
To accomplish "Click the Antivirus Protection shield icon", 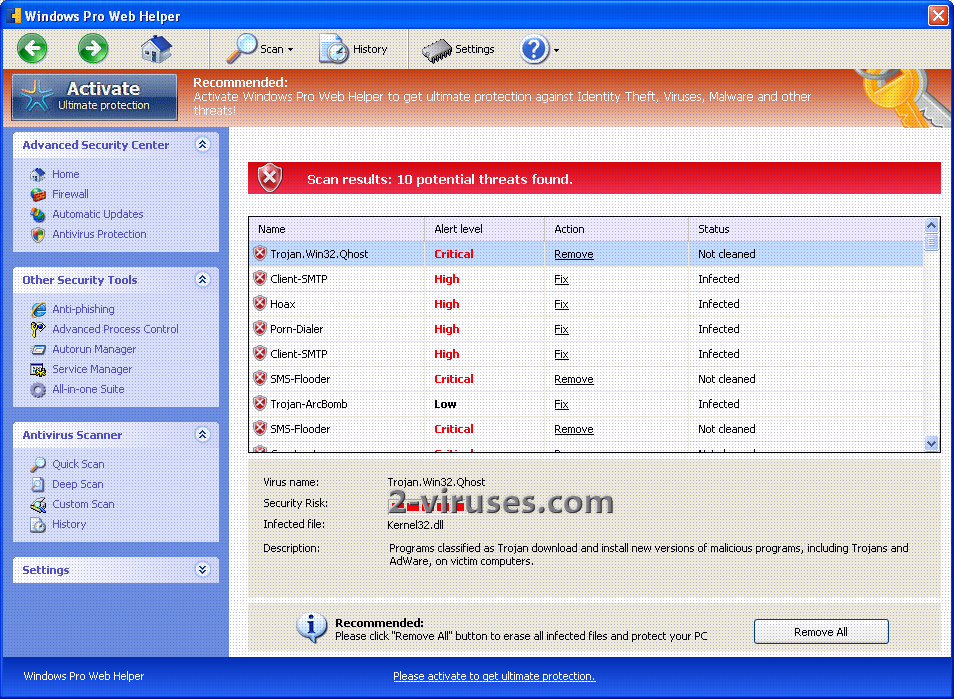I will [x=38, y=235].
